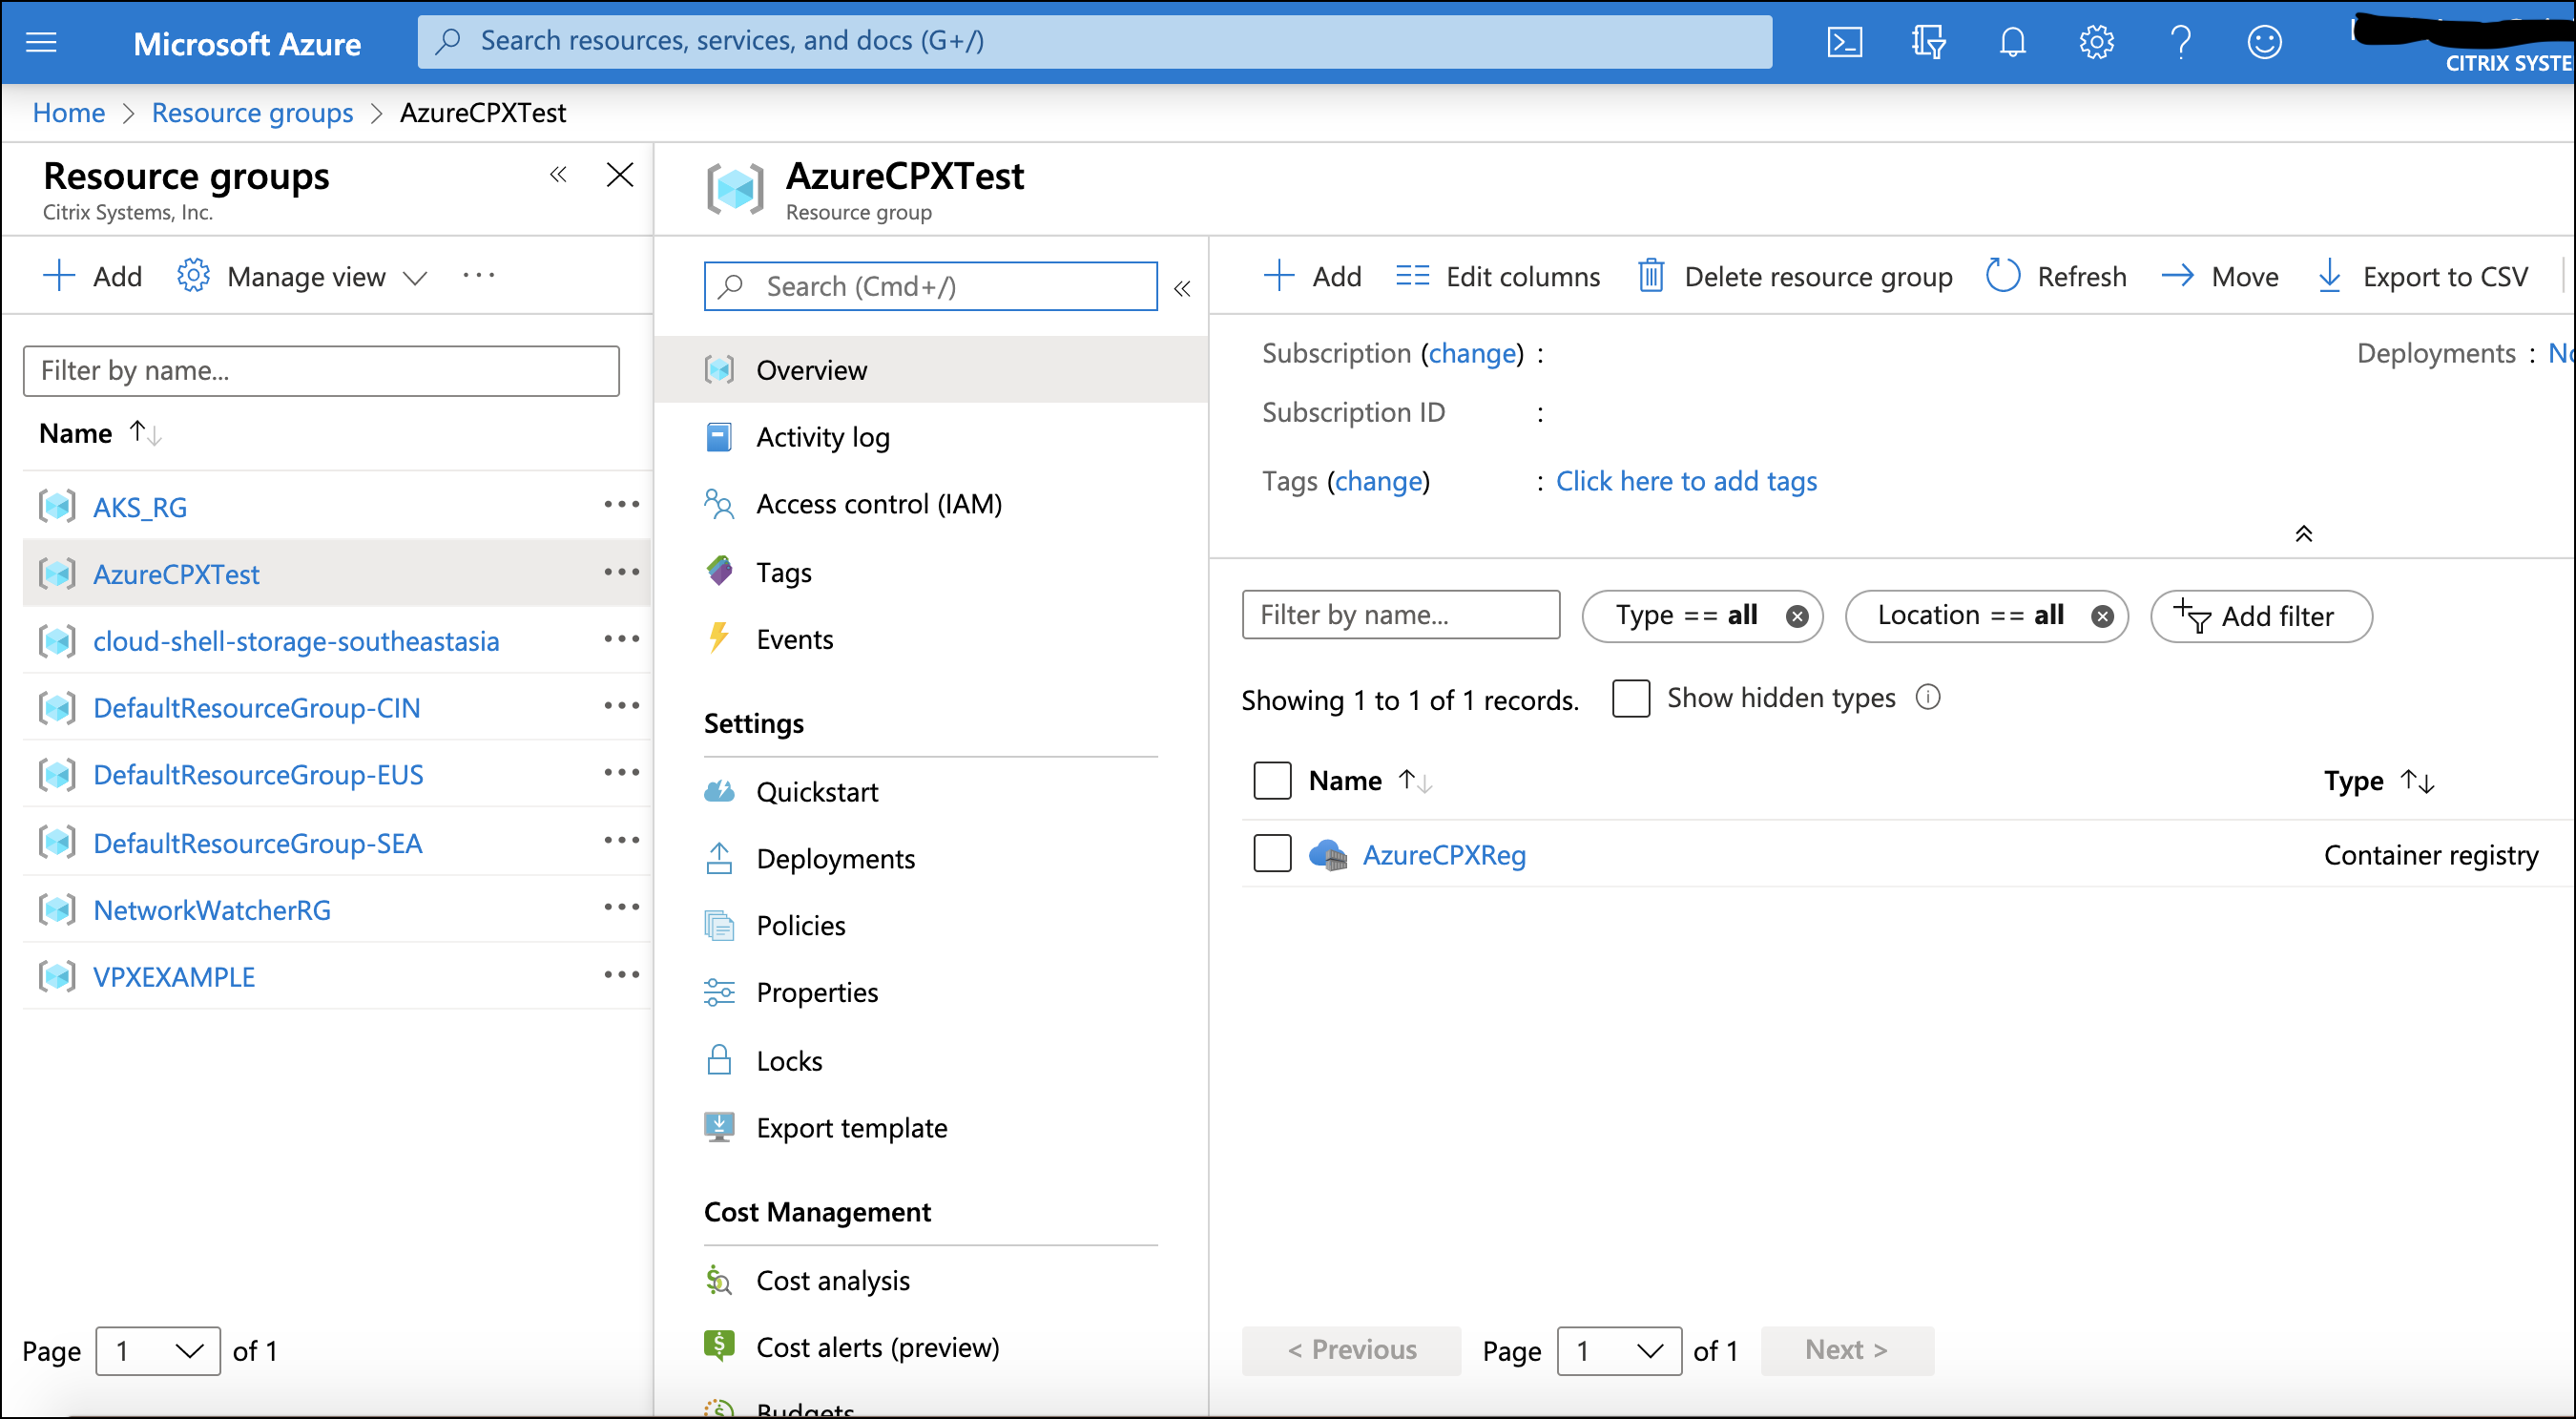This screenshot has width=2576, height=1419.
Task: Open more options ellipsis next to Manage view
Action: click(x=479, y=276)
